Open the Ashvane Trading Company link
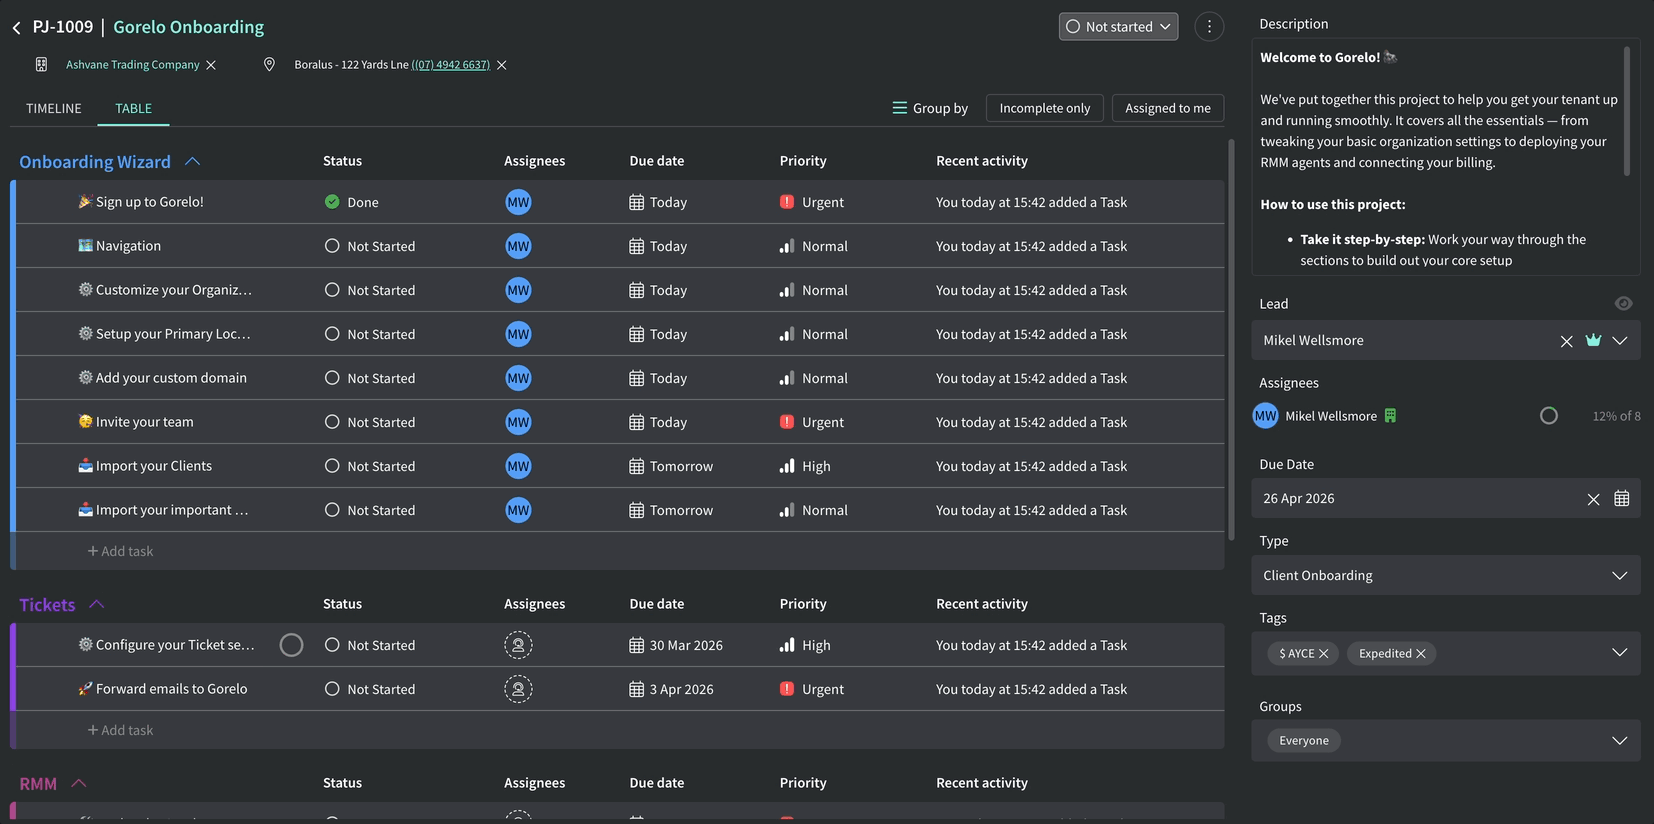1654x824 pixels. [x=133, y=65]
